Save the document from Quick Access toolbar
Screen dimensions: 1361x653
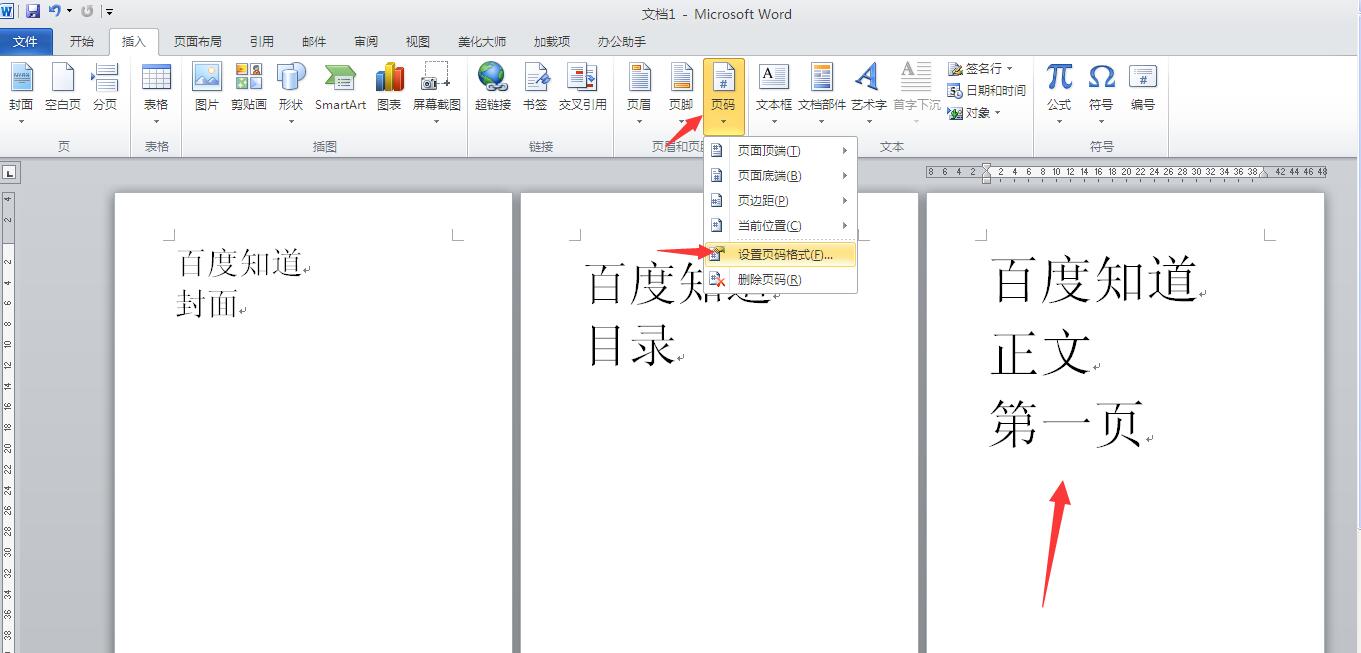(33, 11)
